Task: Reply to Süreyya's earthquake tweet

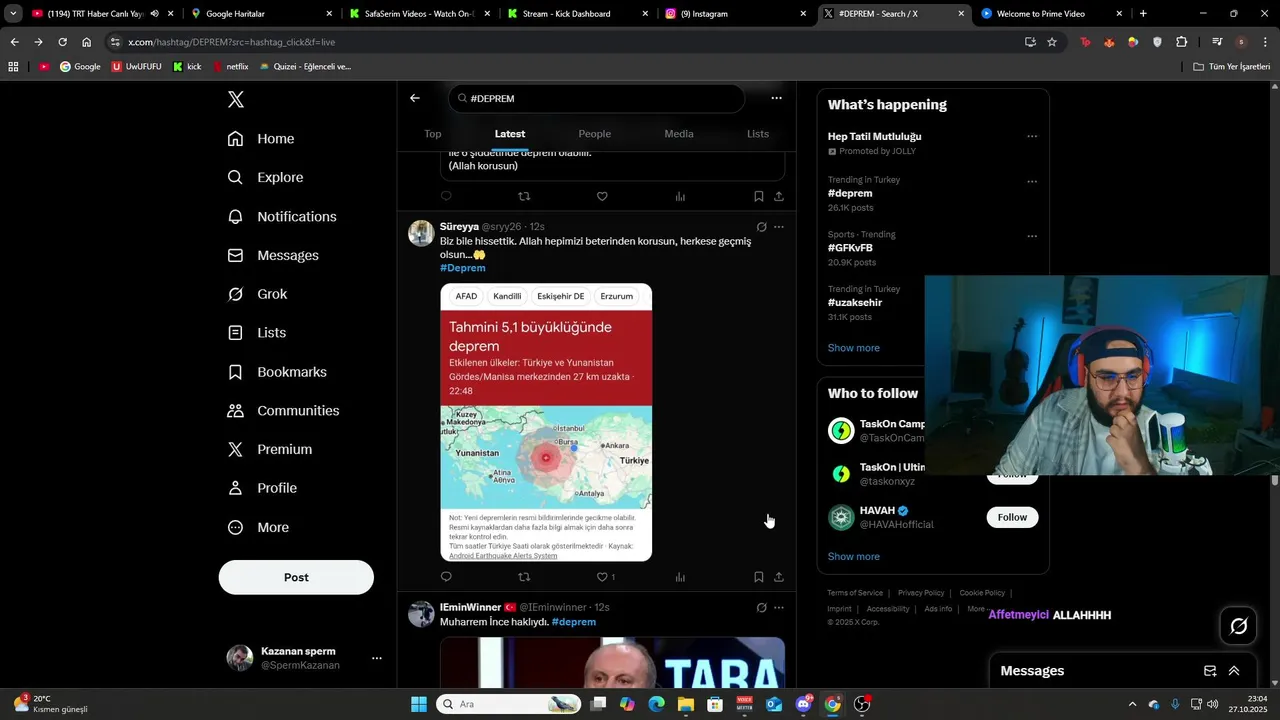Action: pyautogui.click(x=446, y=577)
